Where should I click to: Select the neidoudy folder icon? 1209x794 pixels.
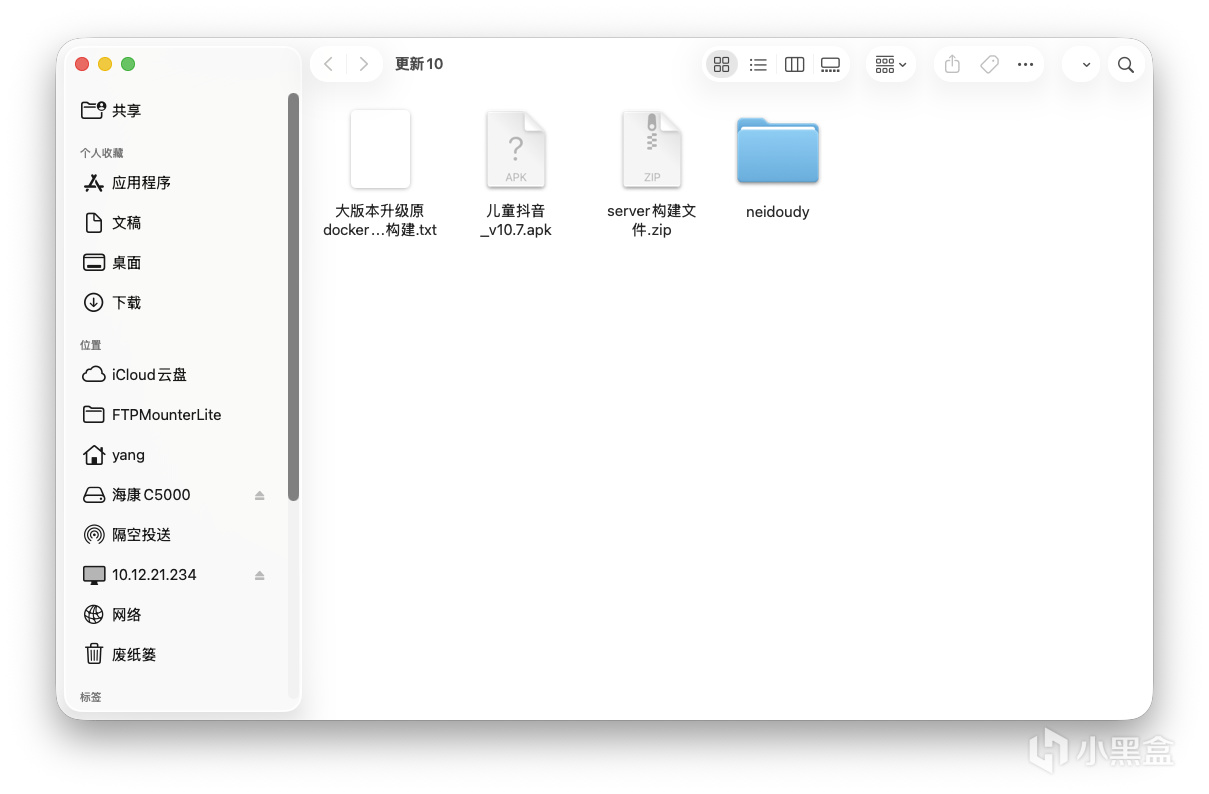point(778,151)
